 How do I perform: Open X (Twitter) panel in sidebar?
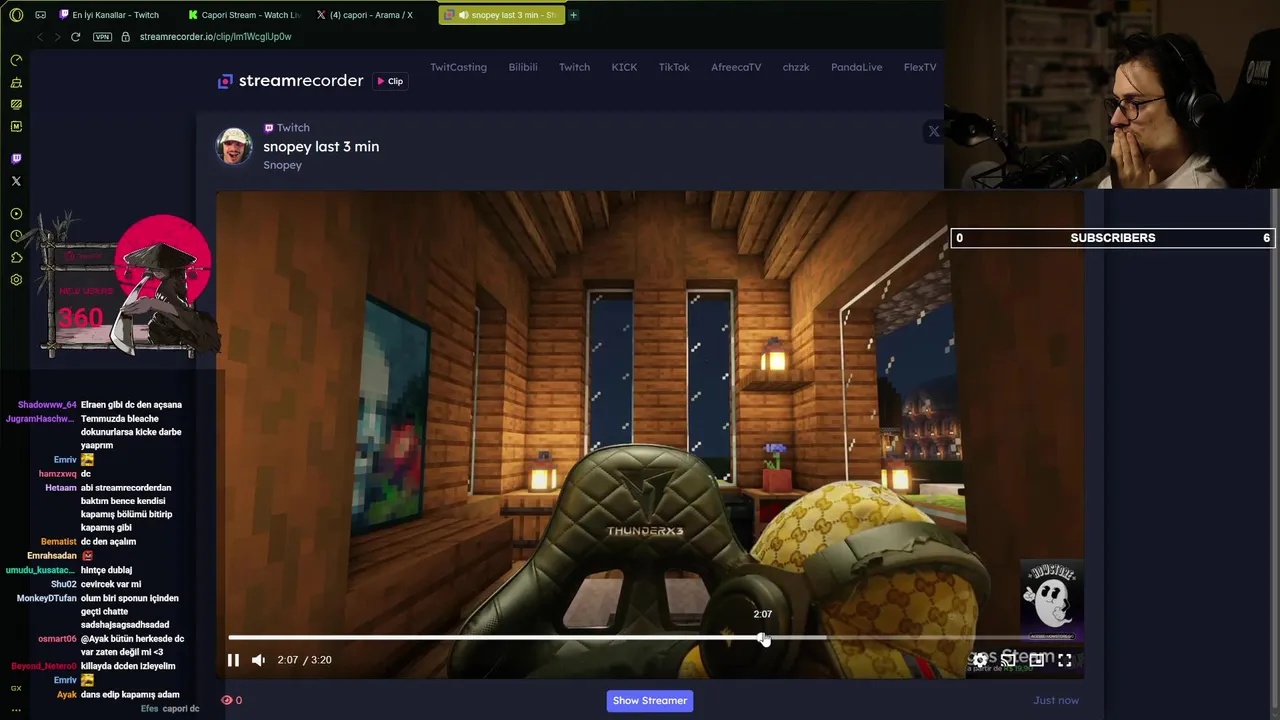(16, 181)
